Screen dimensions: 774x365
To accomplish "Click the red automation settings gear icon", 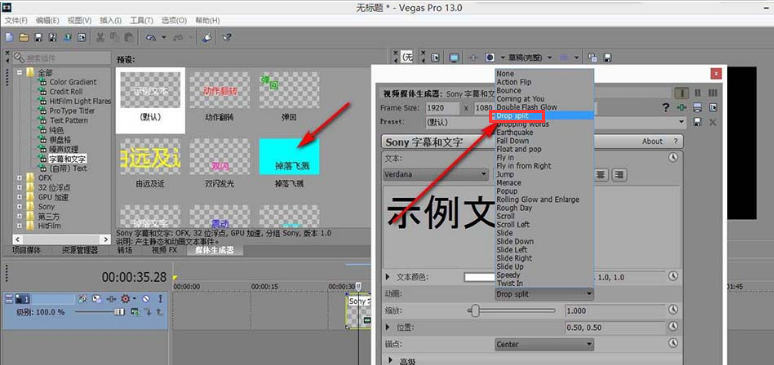I will tap(125, 299).
